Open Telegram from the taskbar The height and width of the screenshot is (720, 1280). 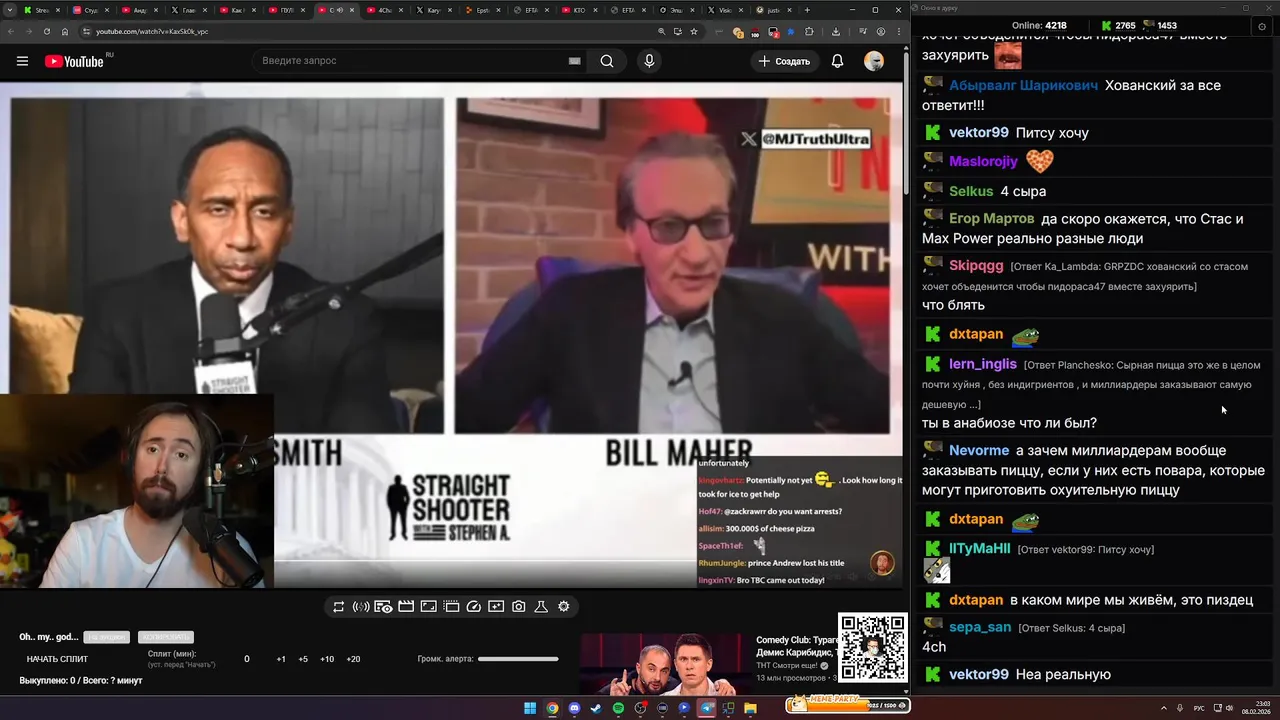[706, 708]
